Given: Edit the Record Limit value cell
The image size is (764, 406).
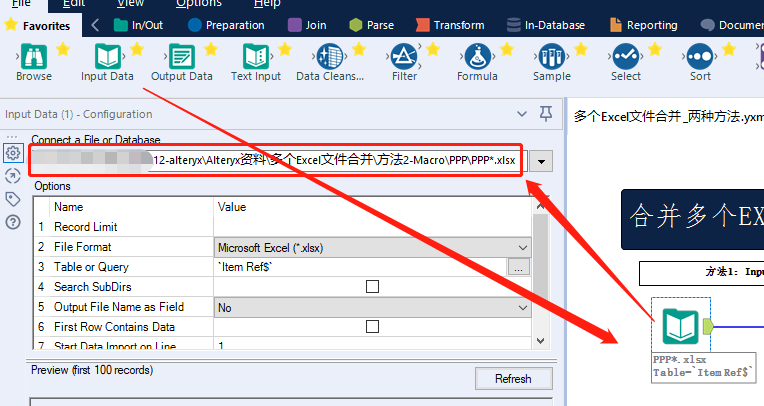Looking at the screenshot, I should (372, 227).
